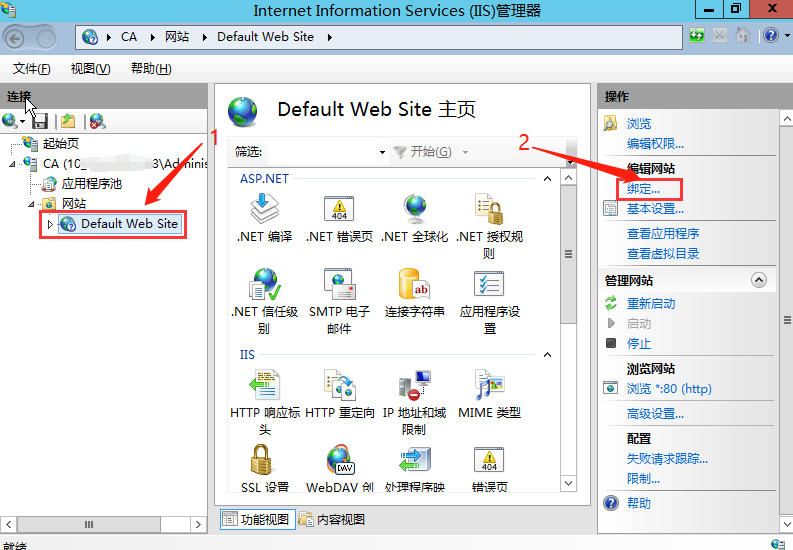Select 应用程序池 in the connections tree
Image resolution: width=793 pixels, height=550 pixels.
tap(92, 184)
